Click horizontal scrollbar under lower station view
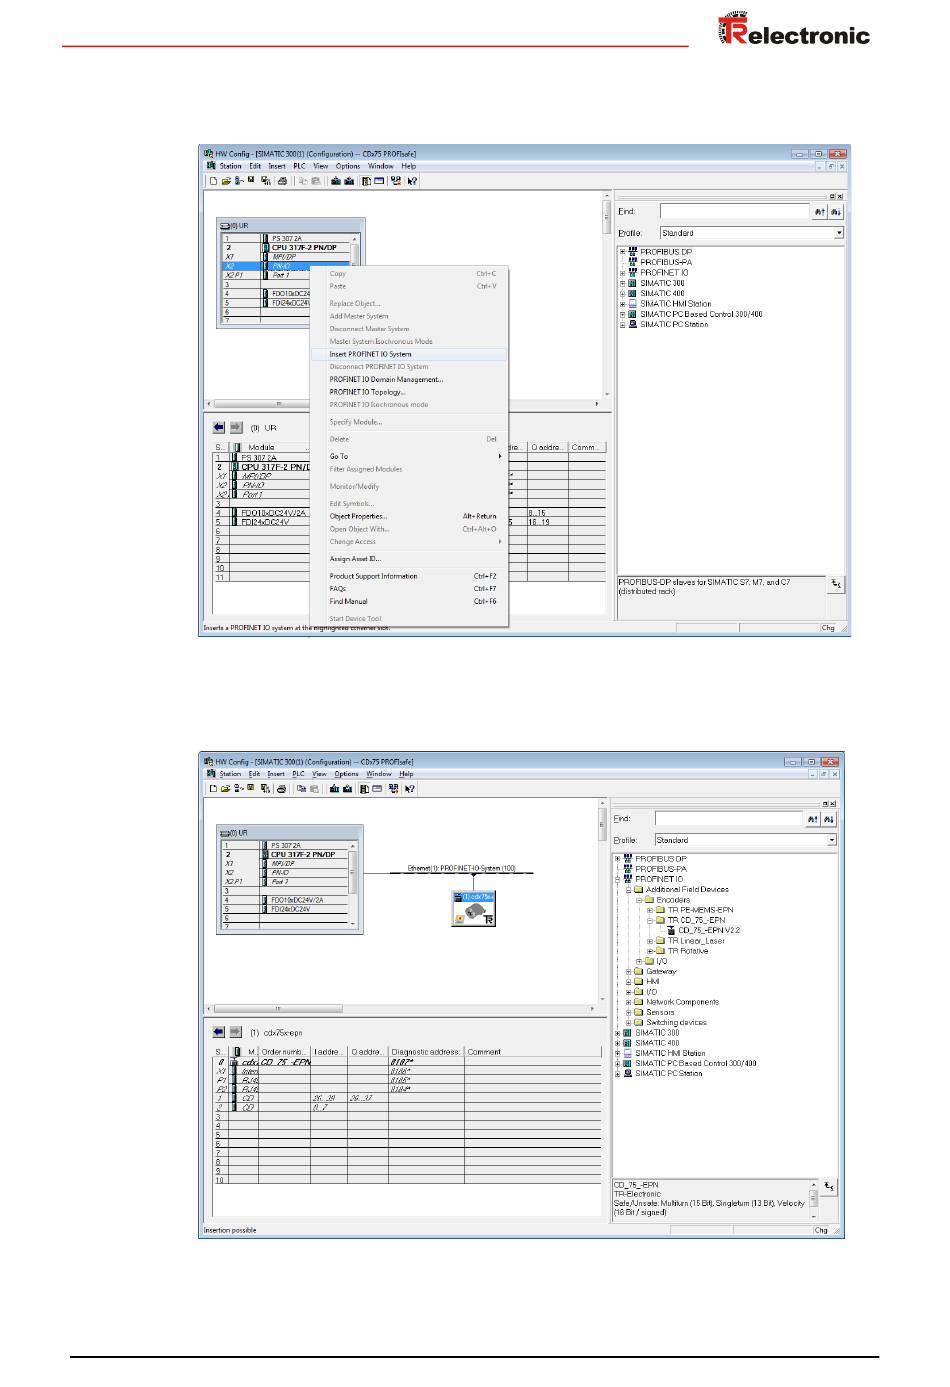This screenshot has width=950, height=1387. pos(401,1009)
